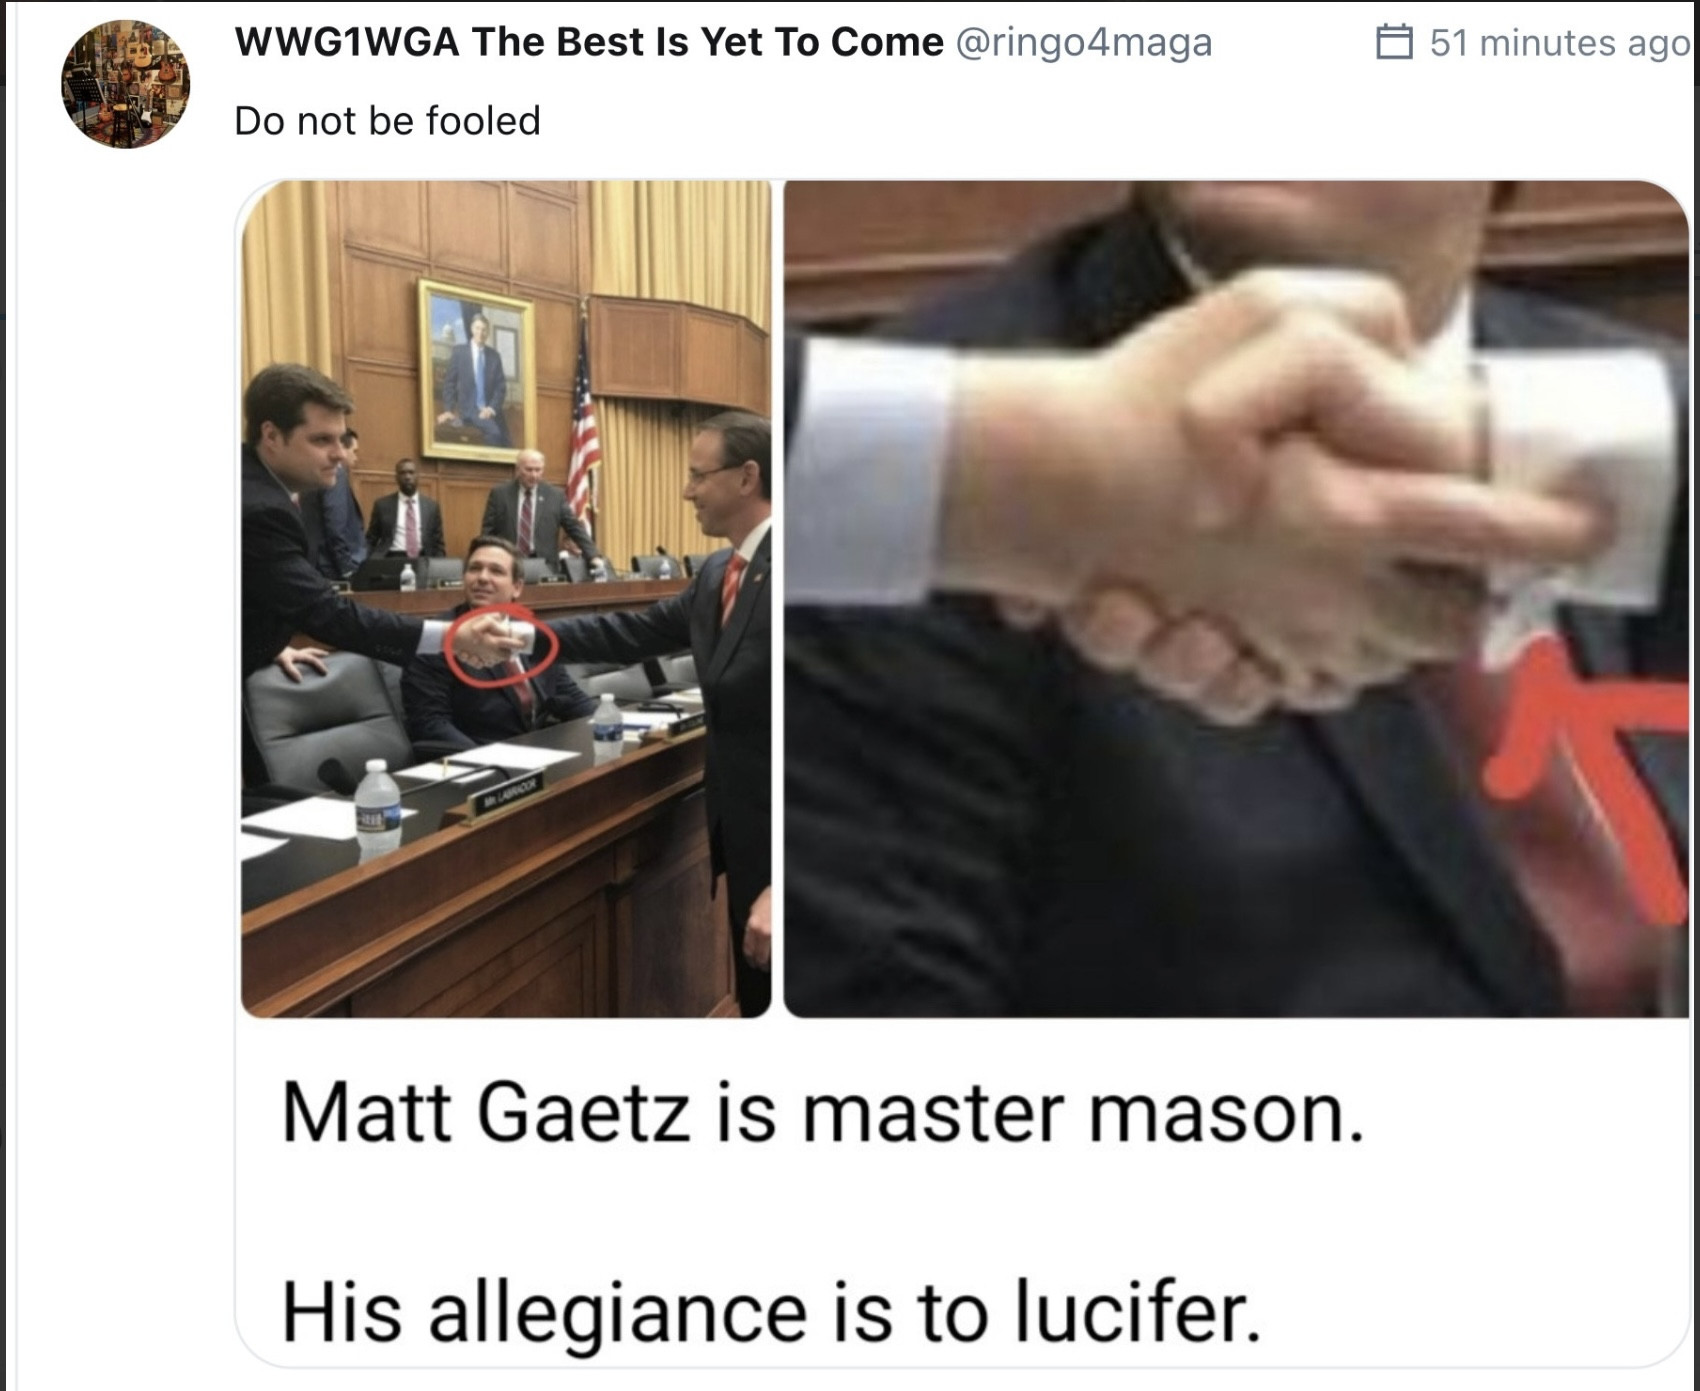1700x1391 pixels.
Task: Click the "WWG1WGA The Best Is Yet To Come" name
Action: tap(589, 42)
